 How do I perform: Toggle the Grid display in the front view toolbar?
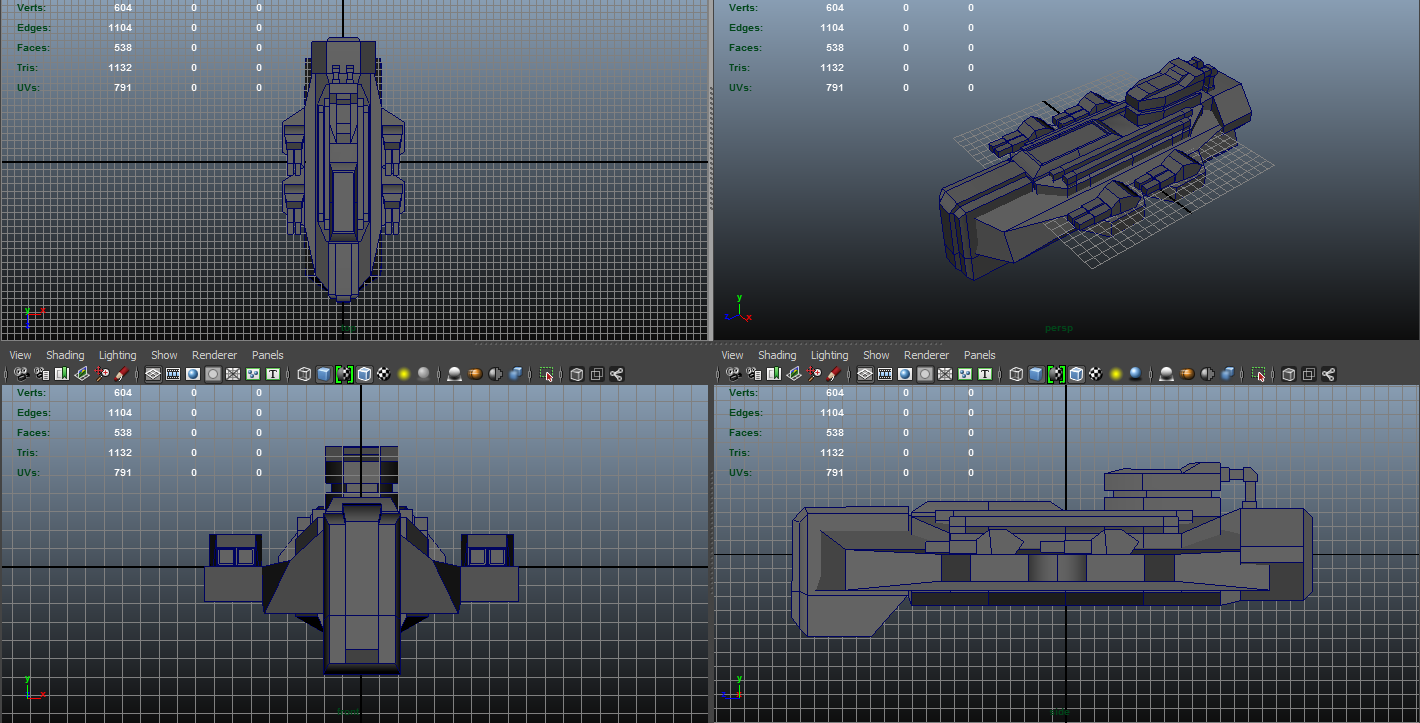coord(153,374)
